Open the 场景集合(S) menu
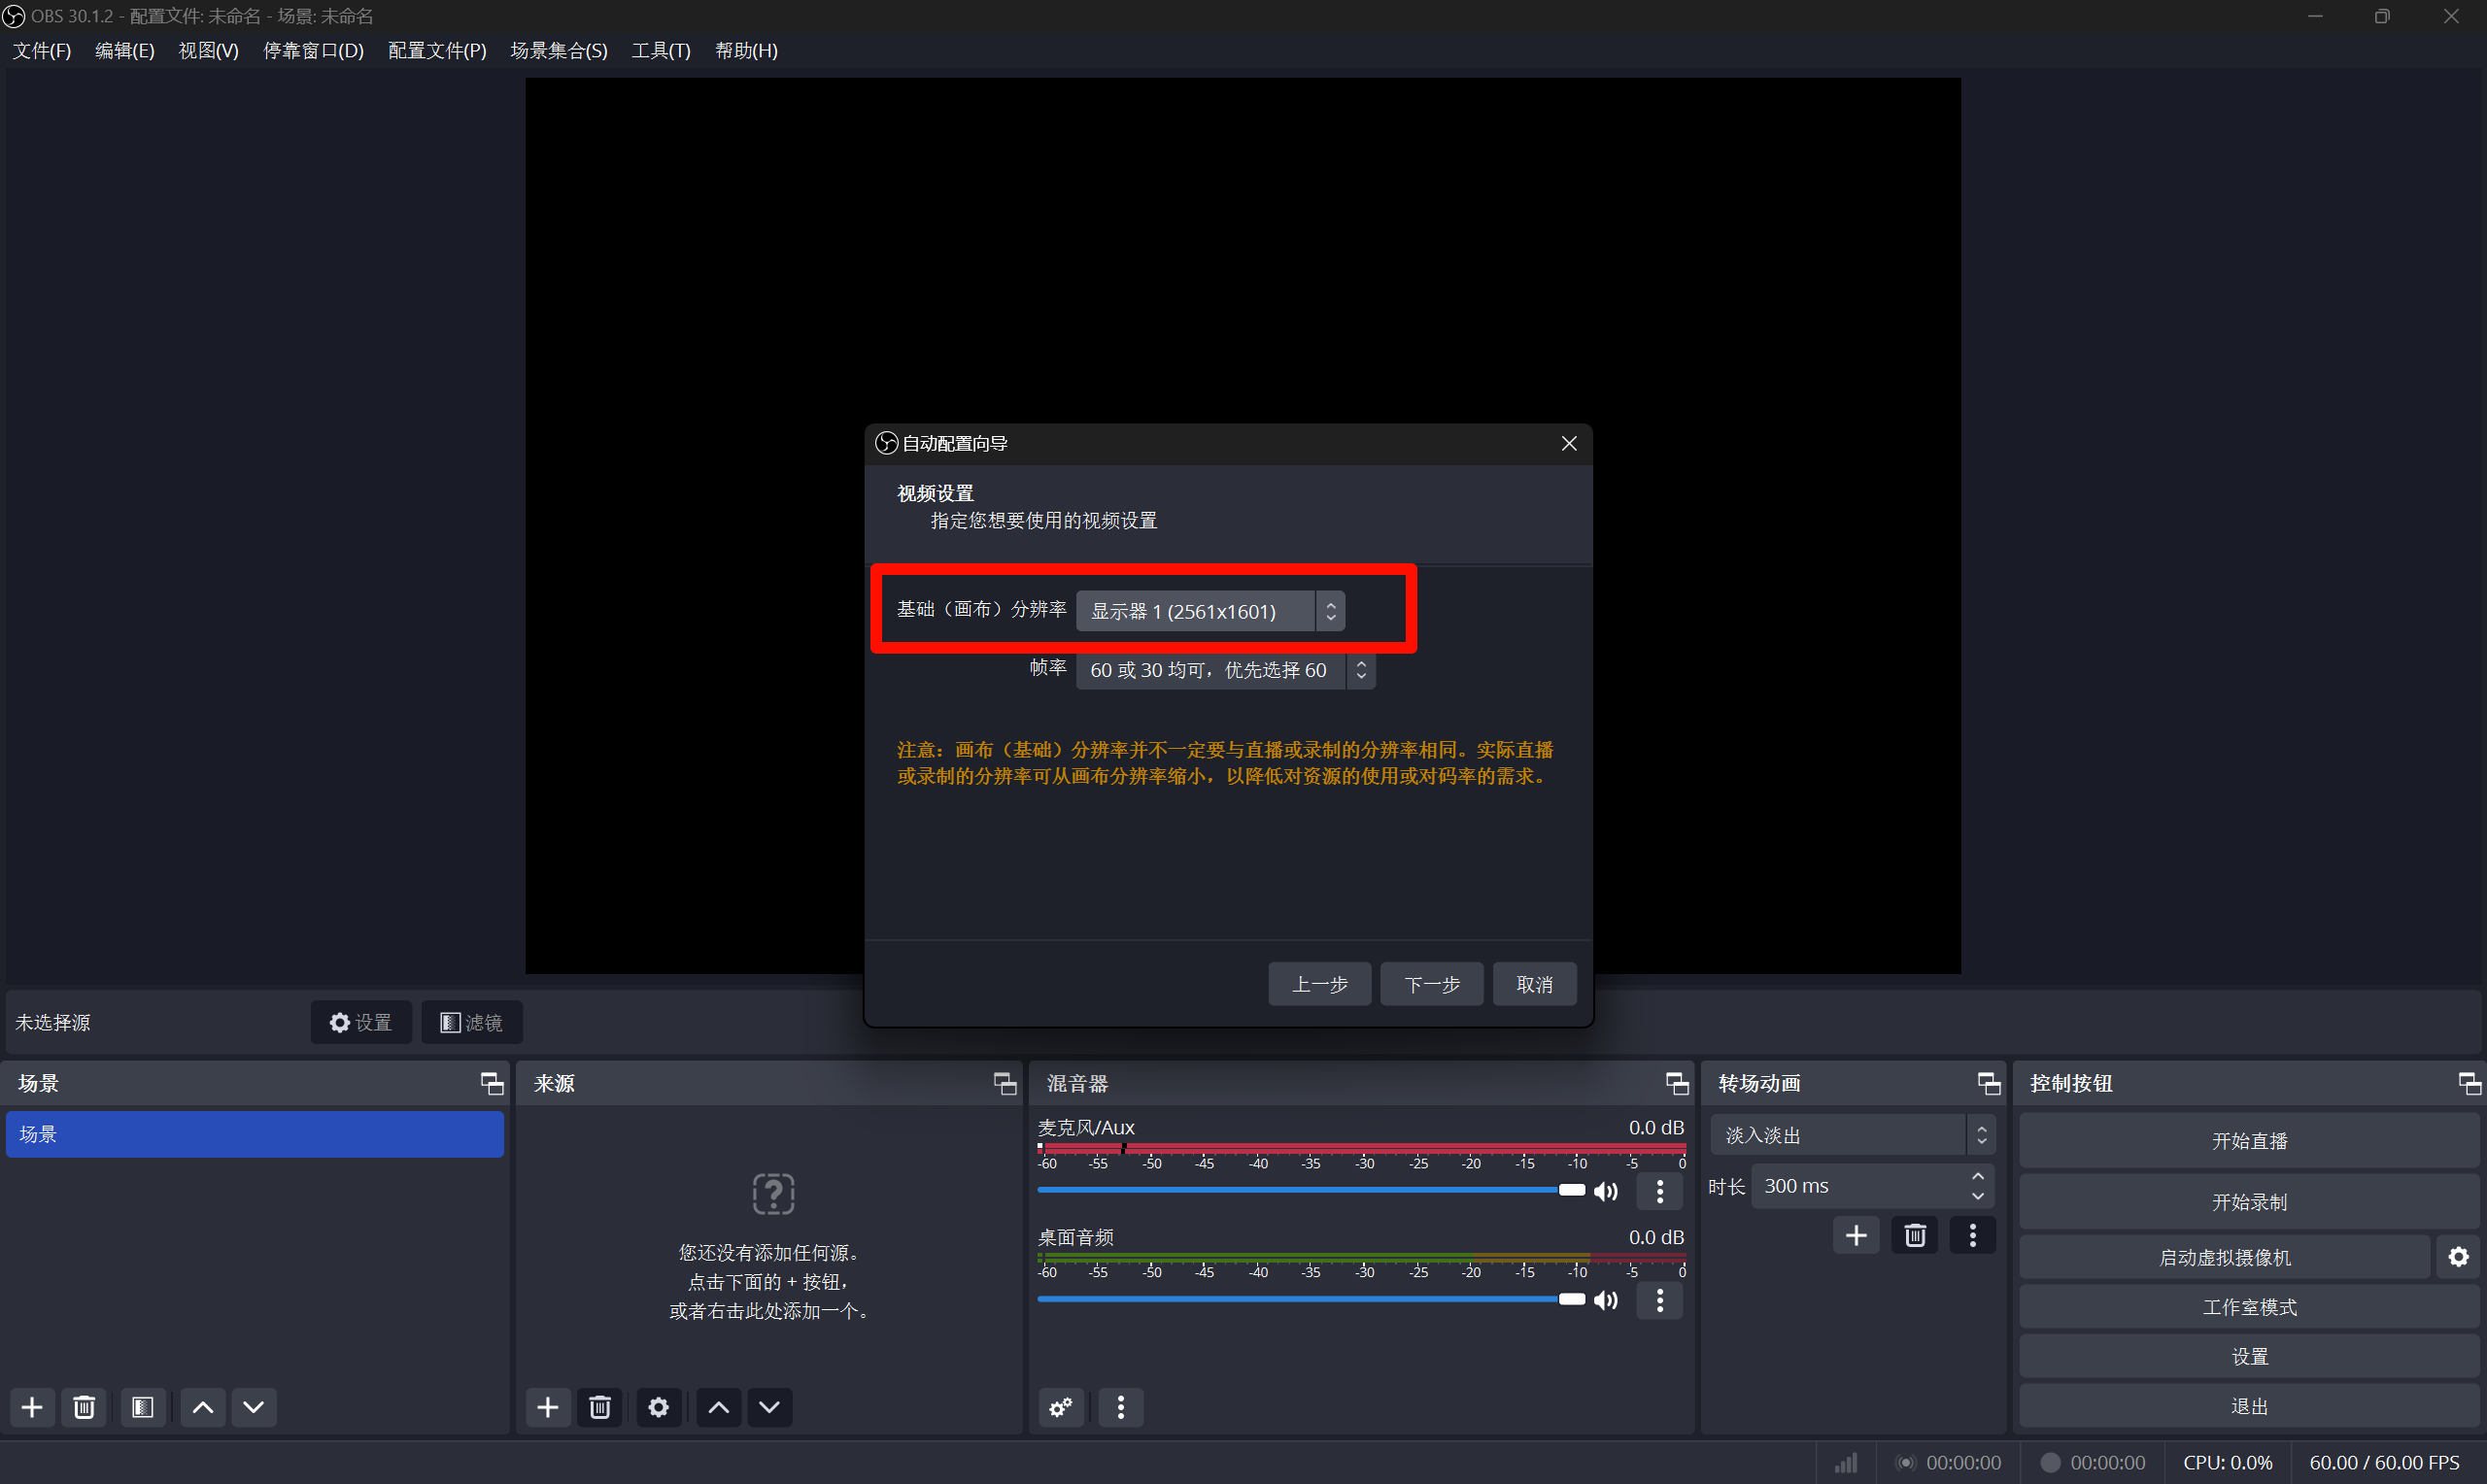 click(558, 50)
